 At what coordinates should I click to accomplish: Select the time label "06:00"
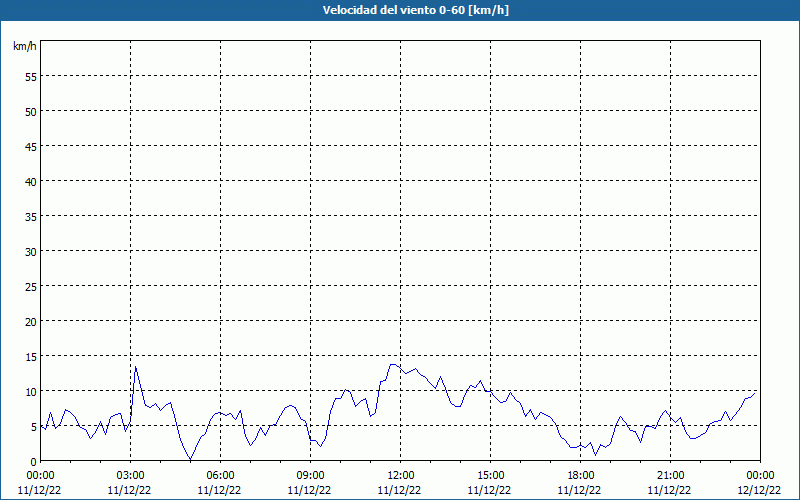pyautogui.click(x=220, y=476)
